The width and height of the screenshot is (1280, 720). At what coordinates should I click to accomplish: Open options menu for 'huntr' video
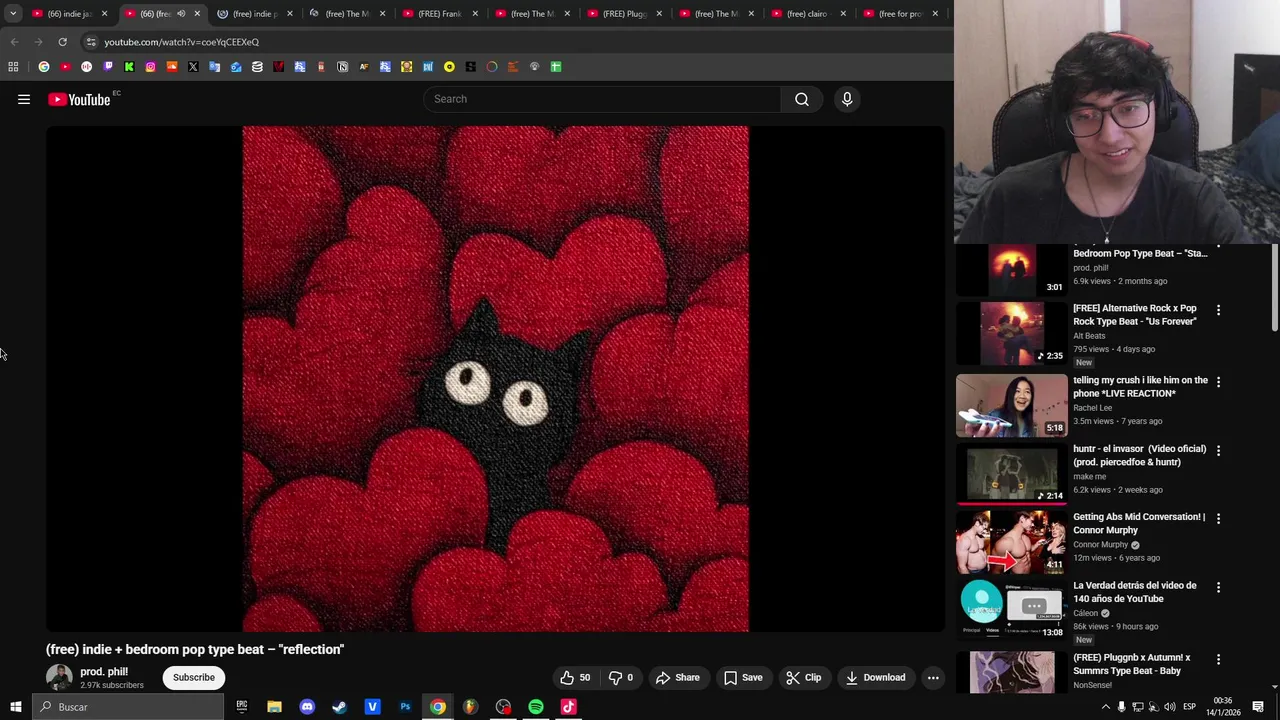[1218, 451]
